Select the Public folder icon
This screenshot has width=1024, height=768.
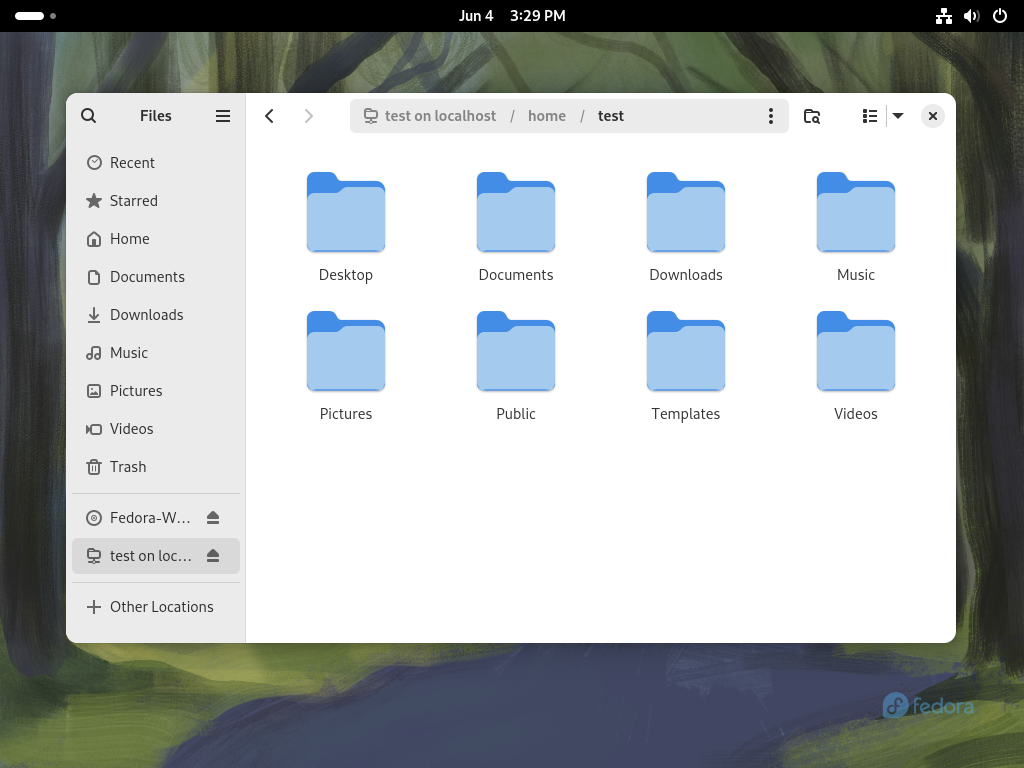516,351
